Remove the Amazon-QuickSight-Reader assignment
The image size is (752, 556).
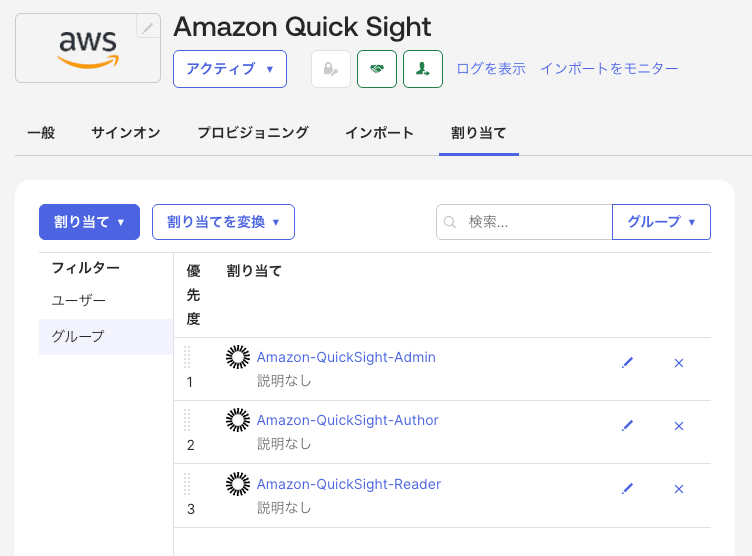coord(679,489)
